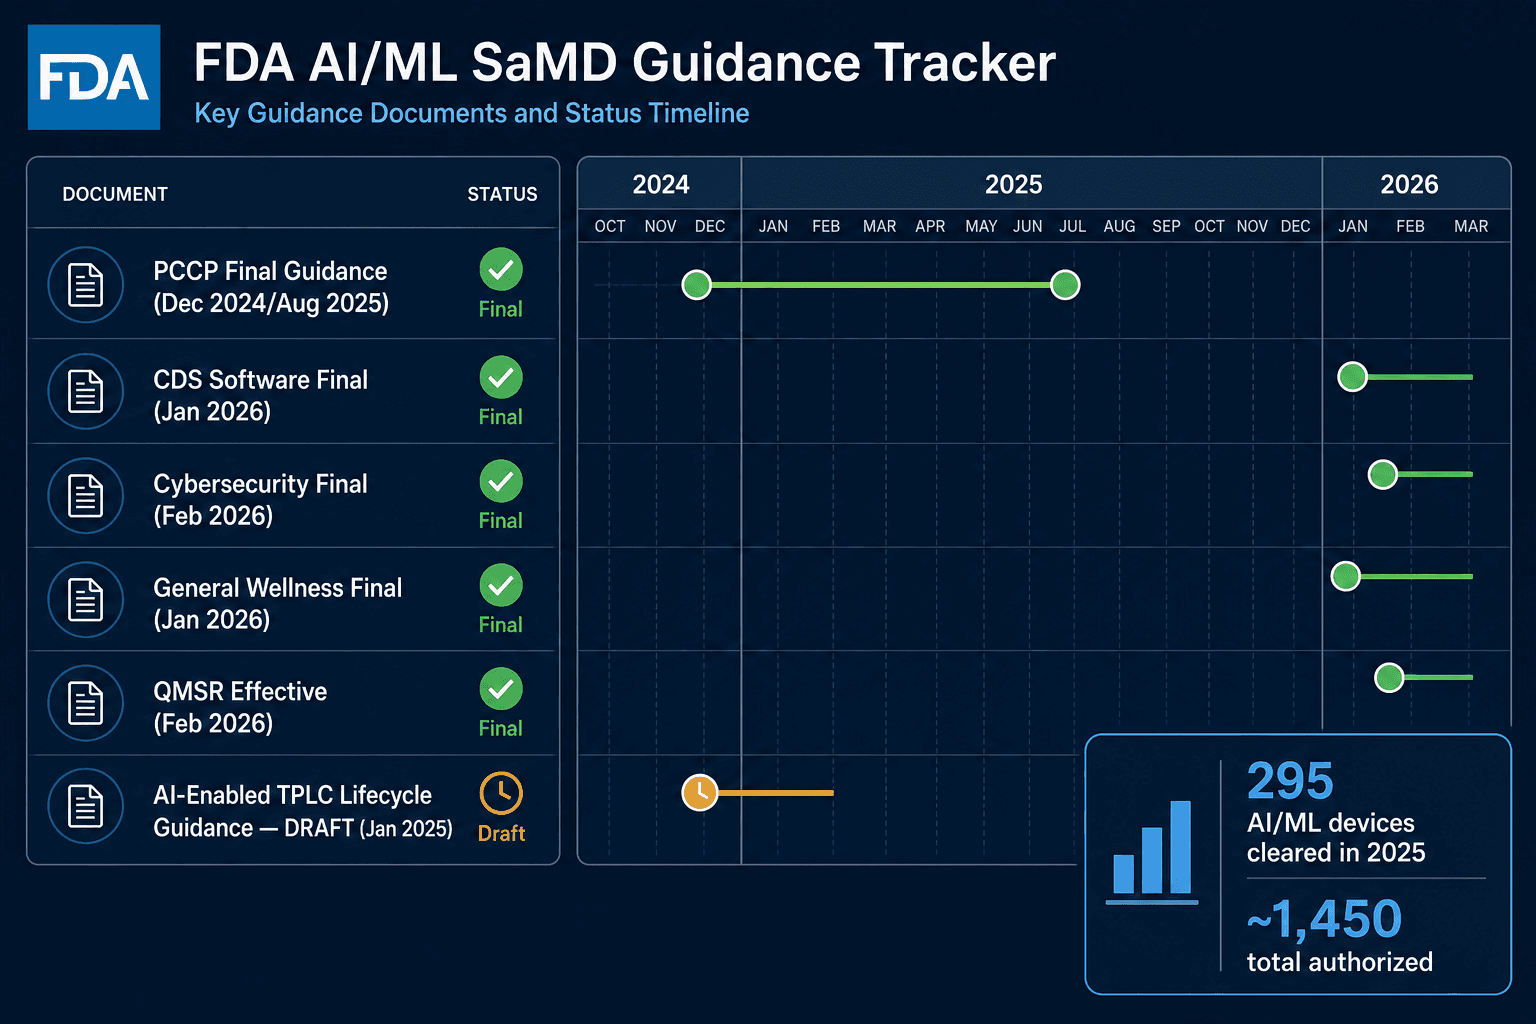Select the PCCP start marker at Dec 2024

point(696,285)
